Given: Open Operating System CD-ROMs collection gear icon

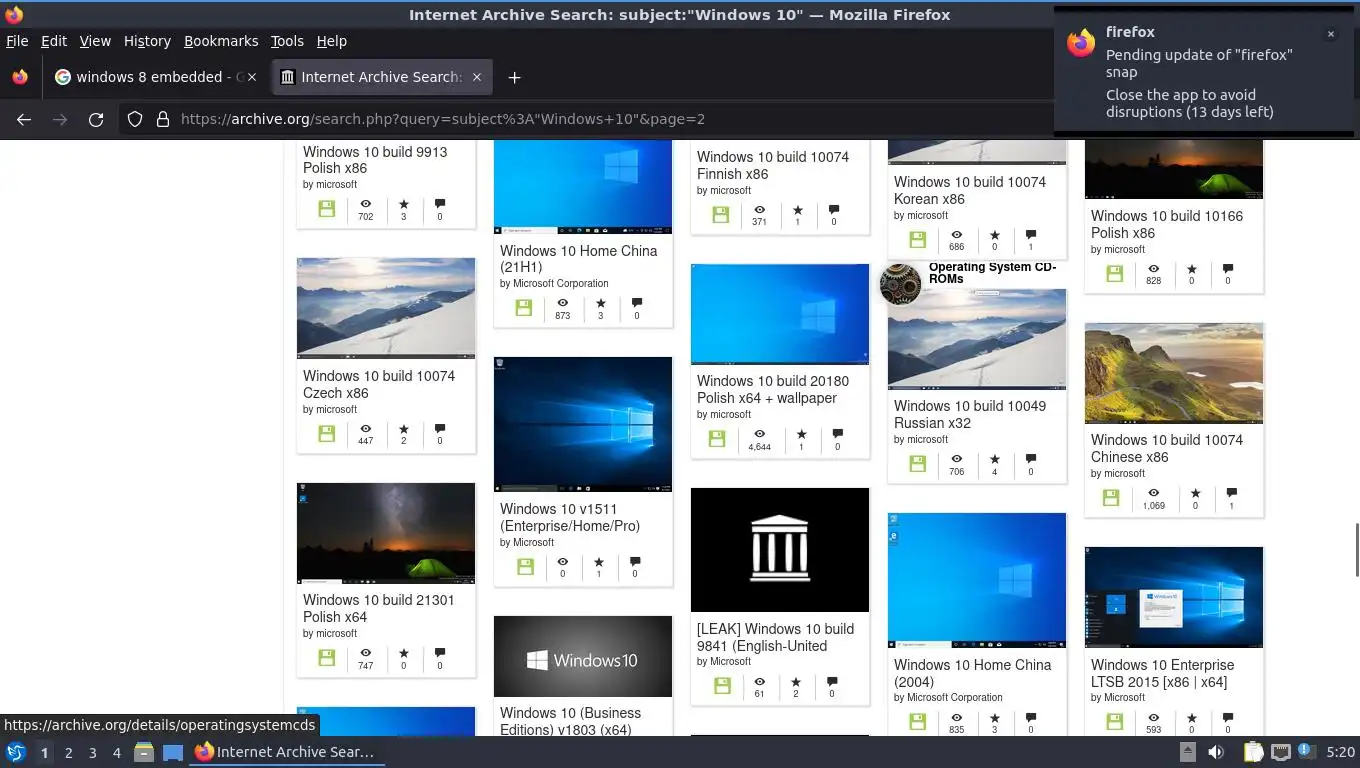Looking at the screenshot, I should (900, 284).
